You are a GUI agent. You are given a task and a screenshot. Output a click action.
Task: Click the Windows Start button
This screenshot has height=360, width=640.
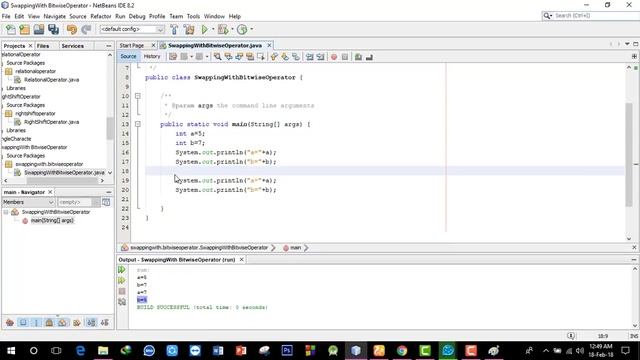pos(11,350)
